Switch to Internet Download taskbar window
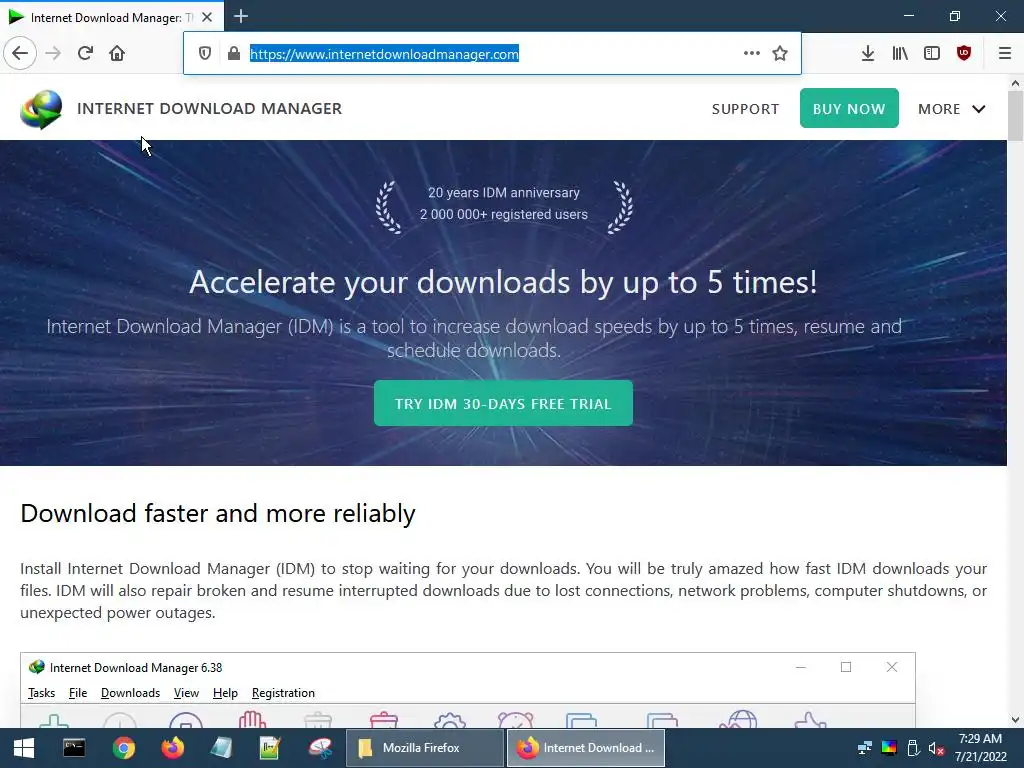Image resolution: width=1024 pixels, height=768 pixels. [586, 748]
